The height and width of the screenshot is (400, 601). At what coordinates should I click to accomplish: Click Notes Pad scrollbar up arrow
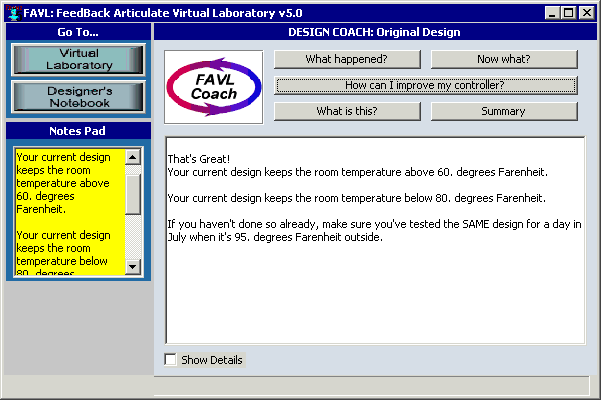pyautogui.click(x=133, y=157)
